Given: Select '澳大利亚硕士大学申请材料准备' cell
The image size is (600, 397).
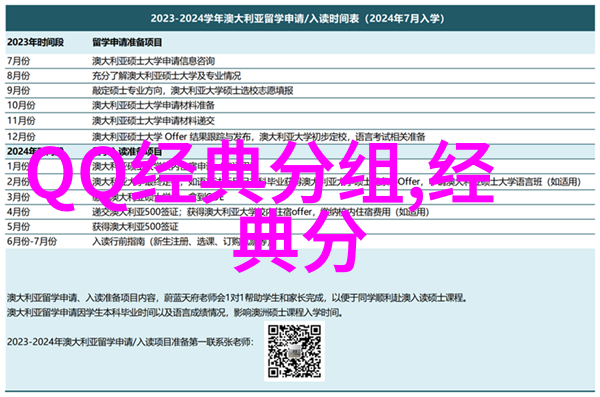Looking at the screenshot, I should [x=153, y=105].
